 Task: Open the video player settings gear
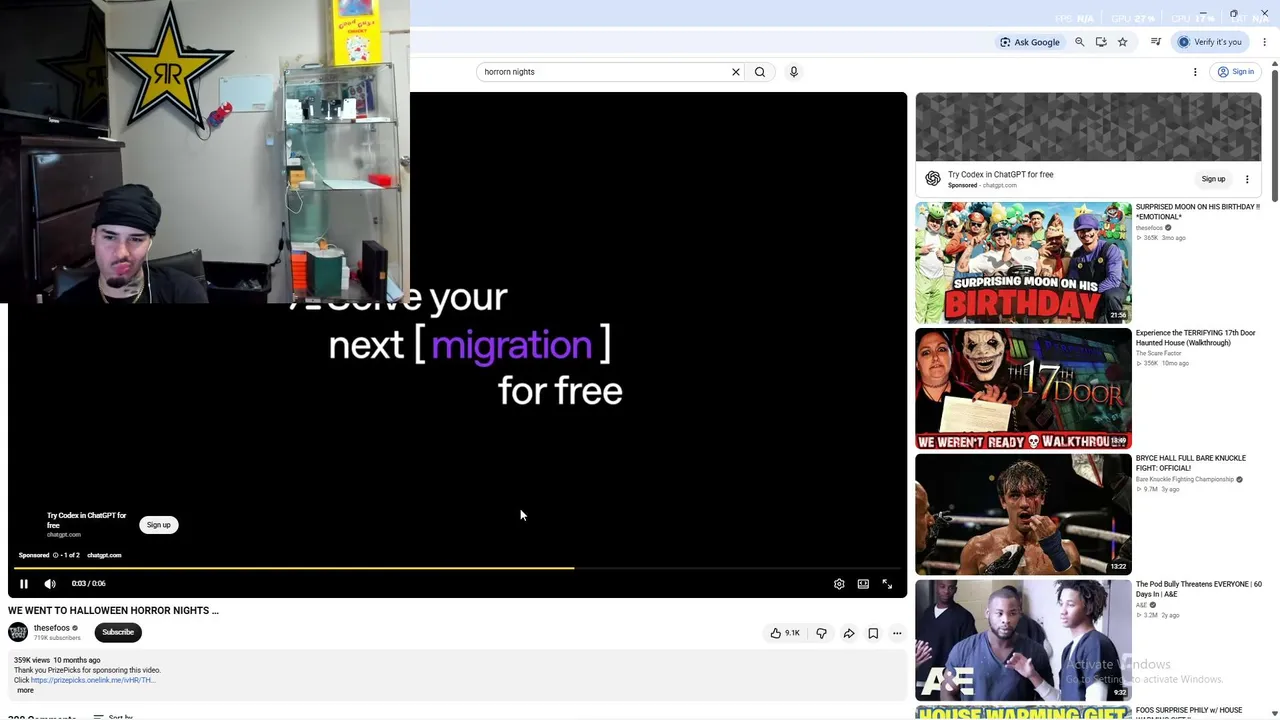coord(839,584)
